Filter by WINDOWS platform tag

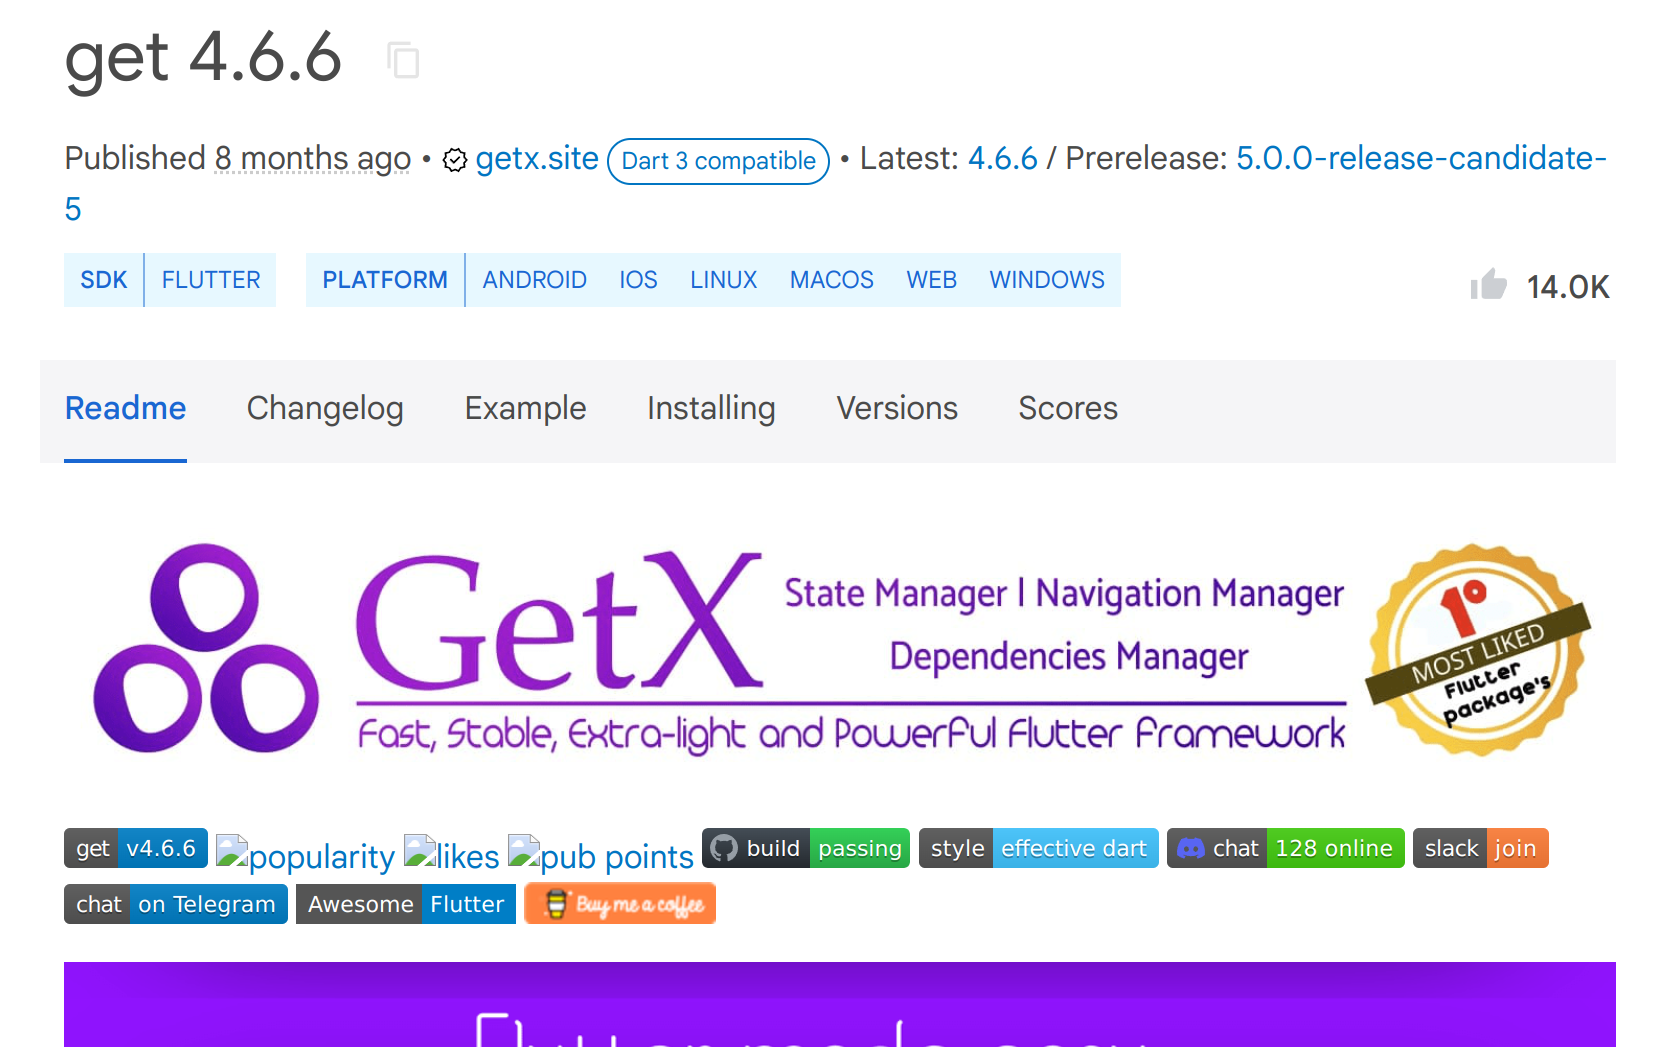[1047, 280]
